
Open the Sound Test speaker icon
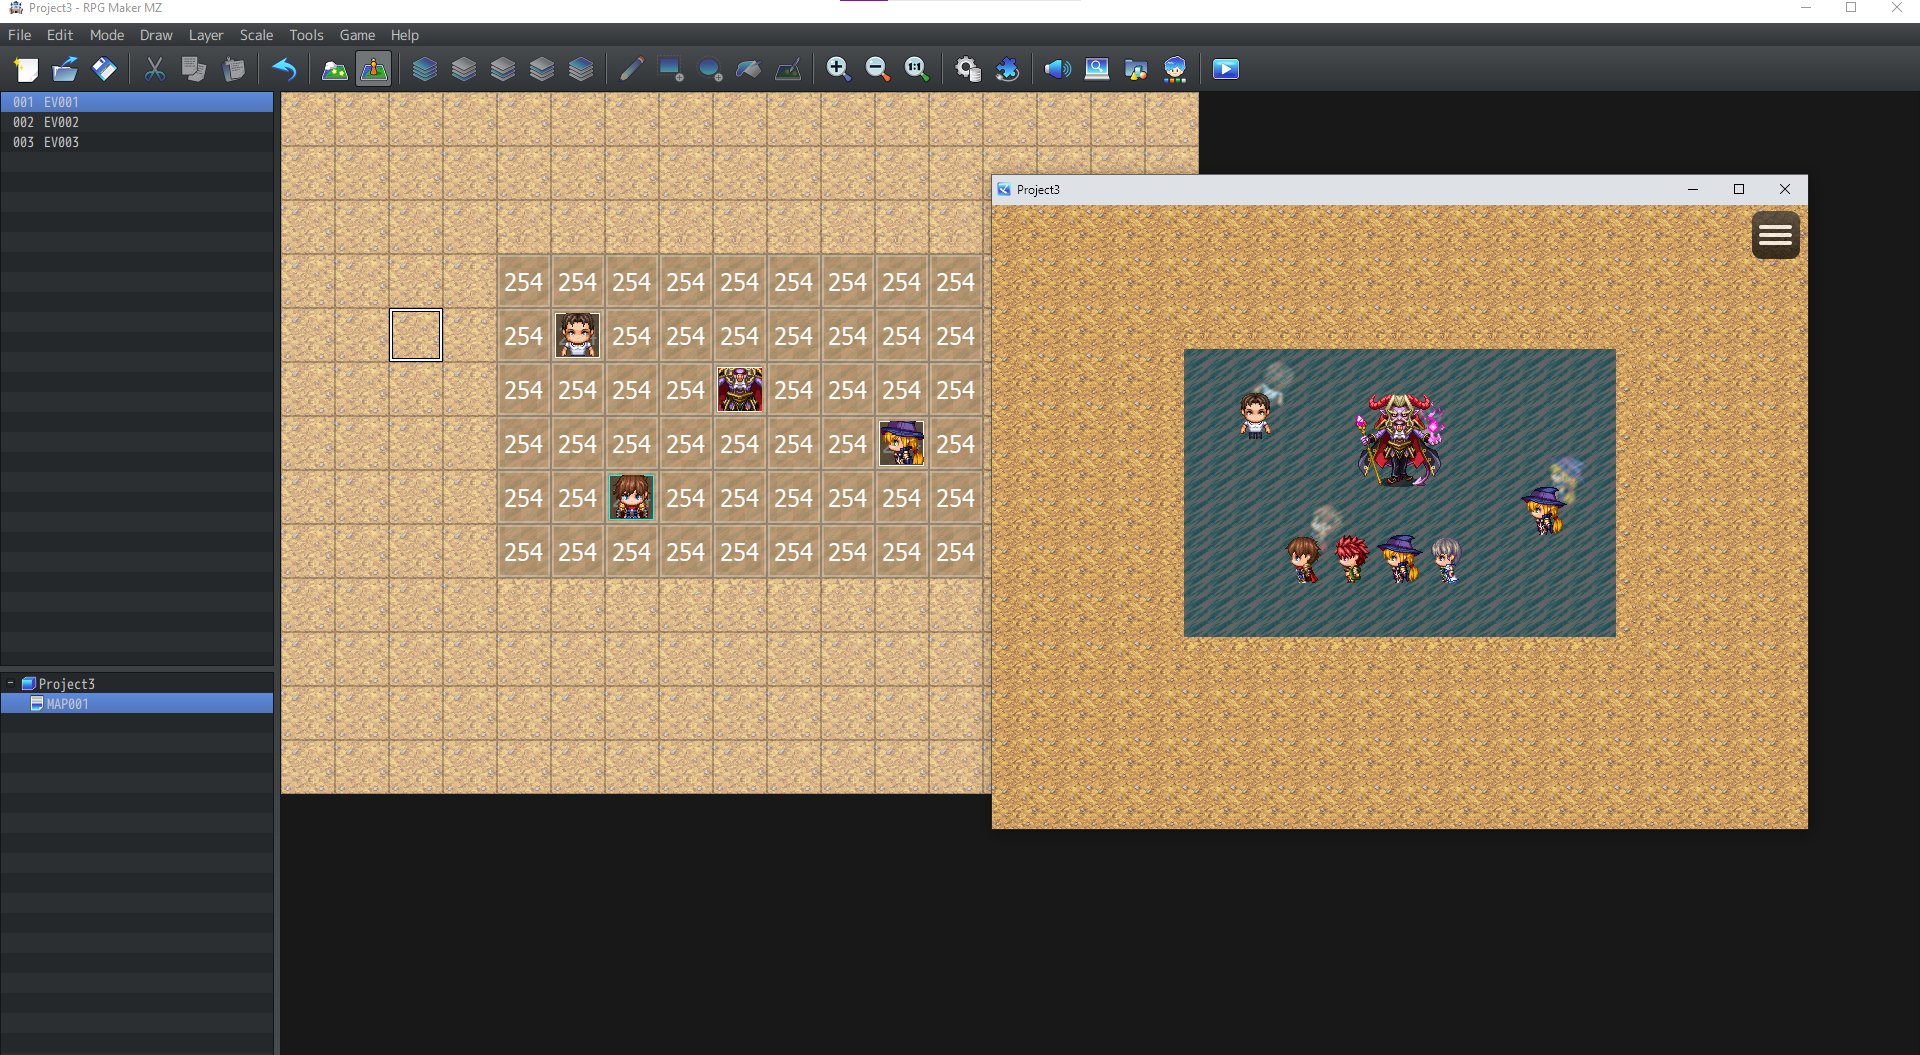pyautogui.click(x=1057, y=69)
